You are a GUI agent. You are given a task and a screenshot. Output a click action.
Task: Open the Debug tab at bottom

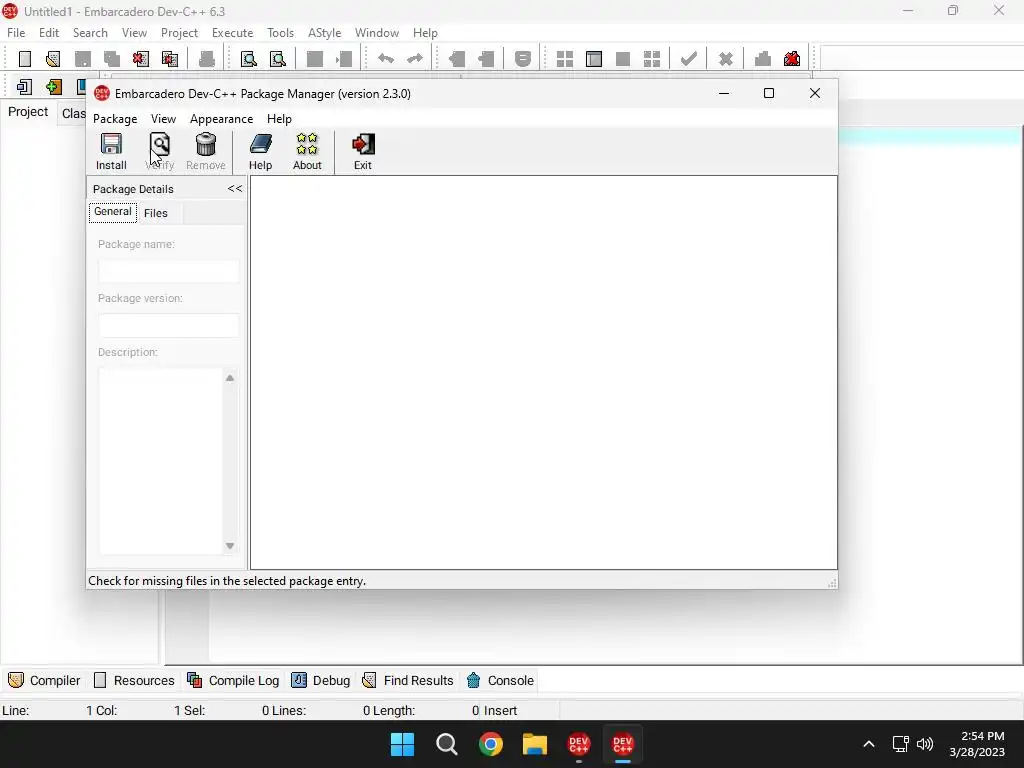[321, 680]
